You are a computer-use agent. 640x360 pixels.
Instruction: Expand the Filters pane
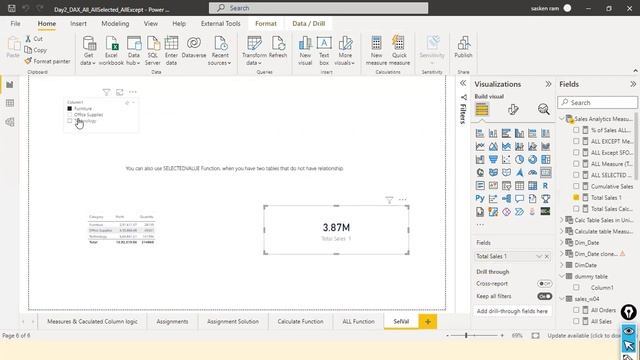463,83
